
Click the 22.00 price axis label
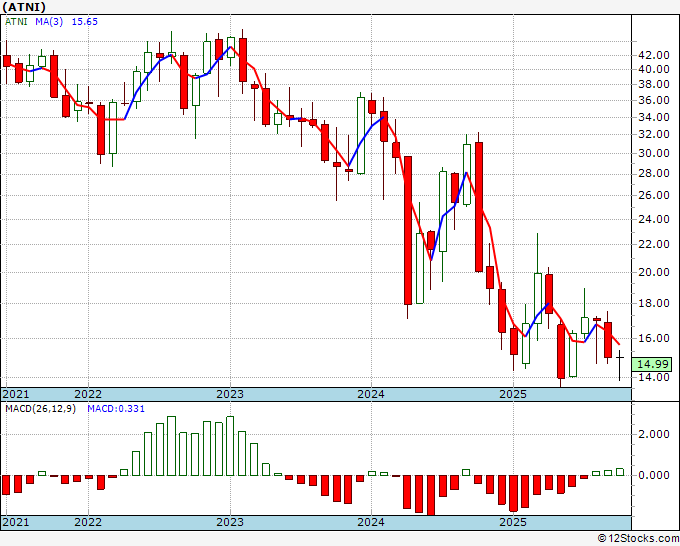[x=654, y=244]
